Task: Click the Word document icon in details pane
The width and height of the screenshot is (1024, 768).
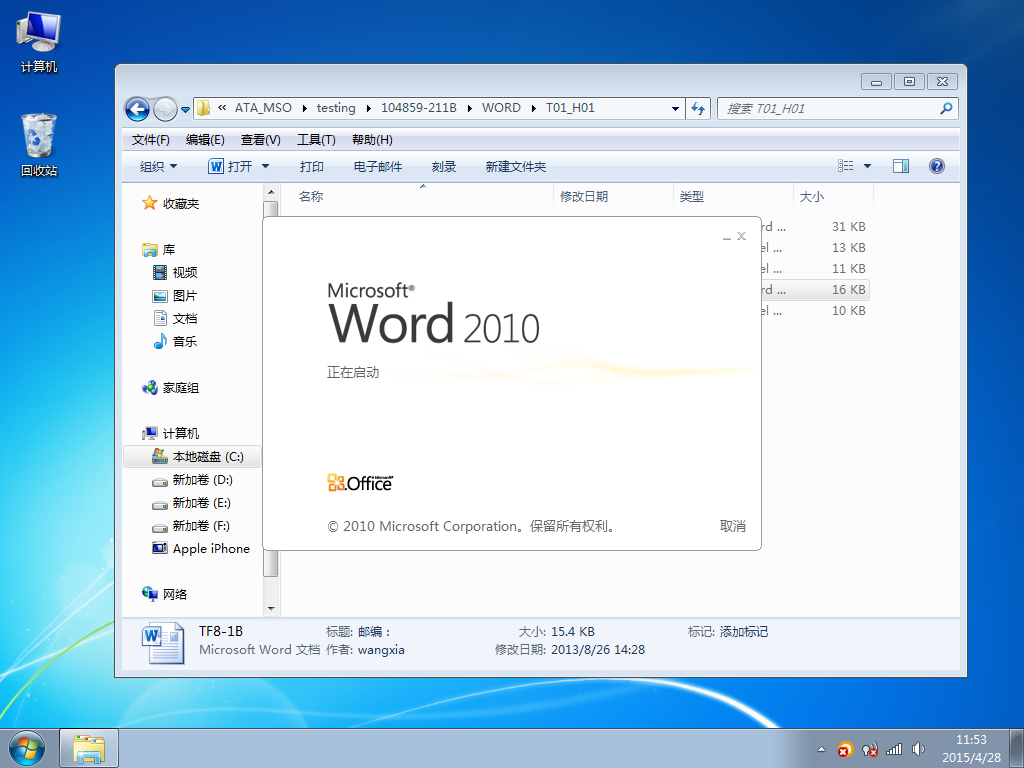Action: (x=163, y=643)
